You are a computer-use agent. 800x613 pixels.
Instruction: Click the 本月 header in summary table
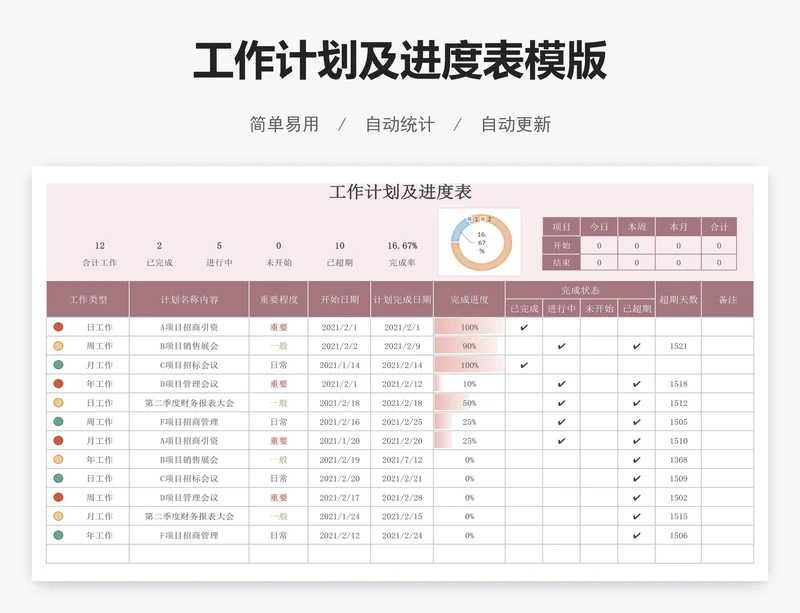(x=678, y=227)
